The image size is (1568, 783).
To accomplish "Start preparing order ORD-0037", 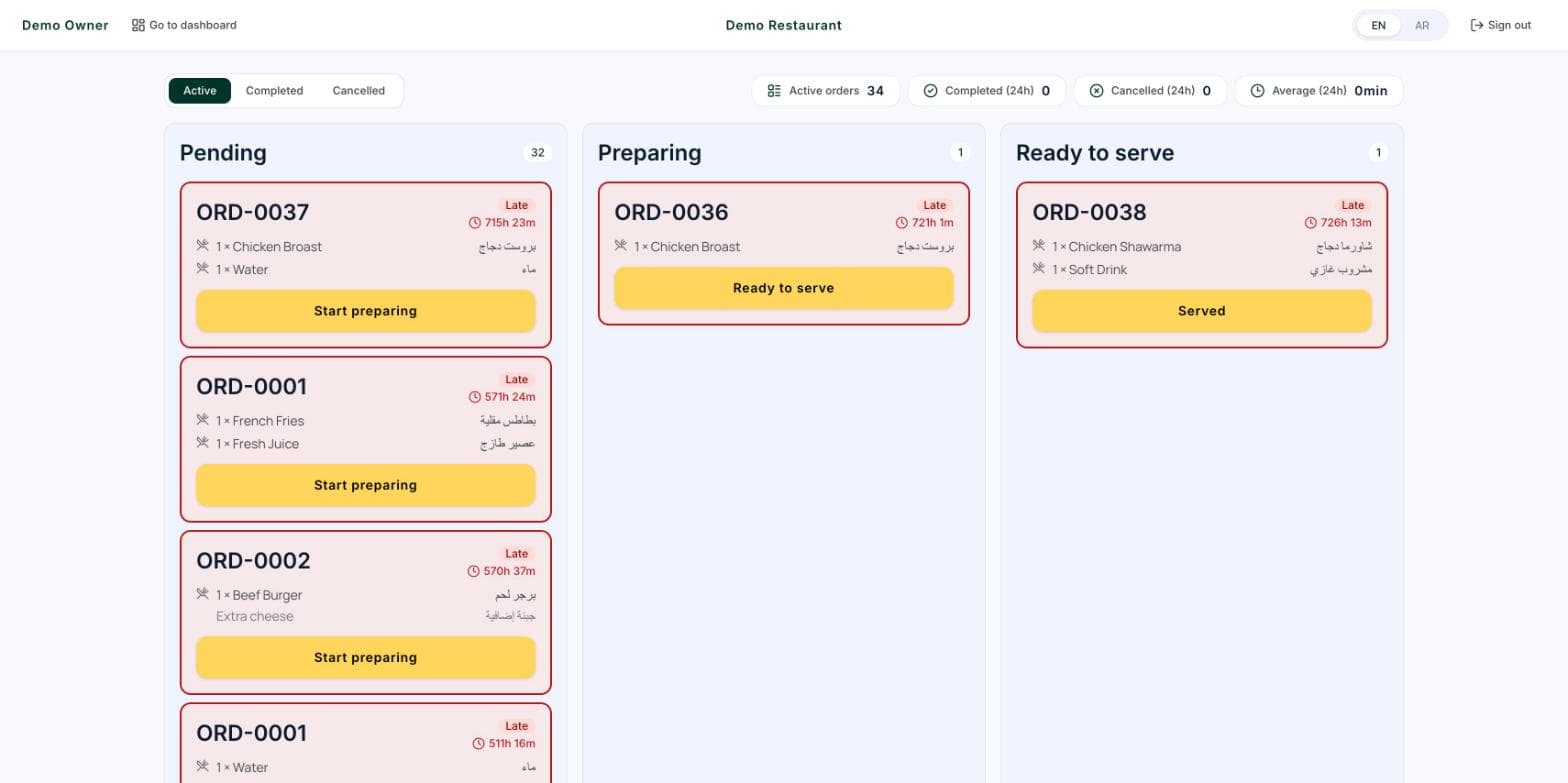I will [366, 311].
